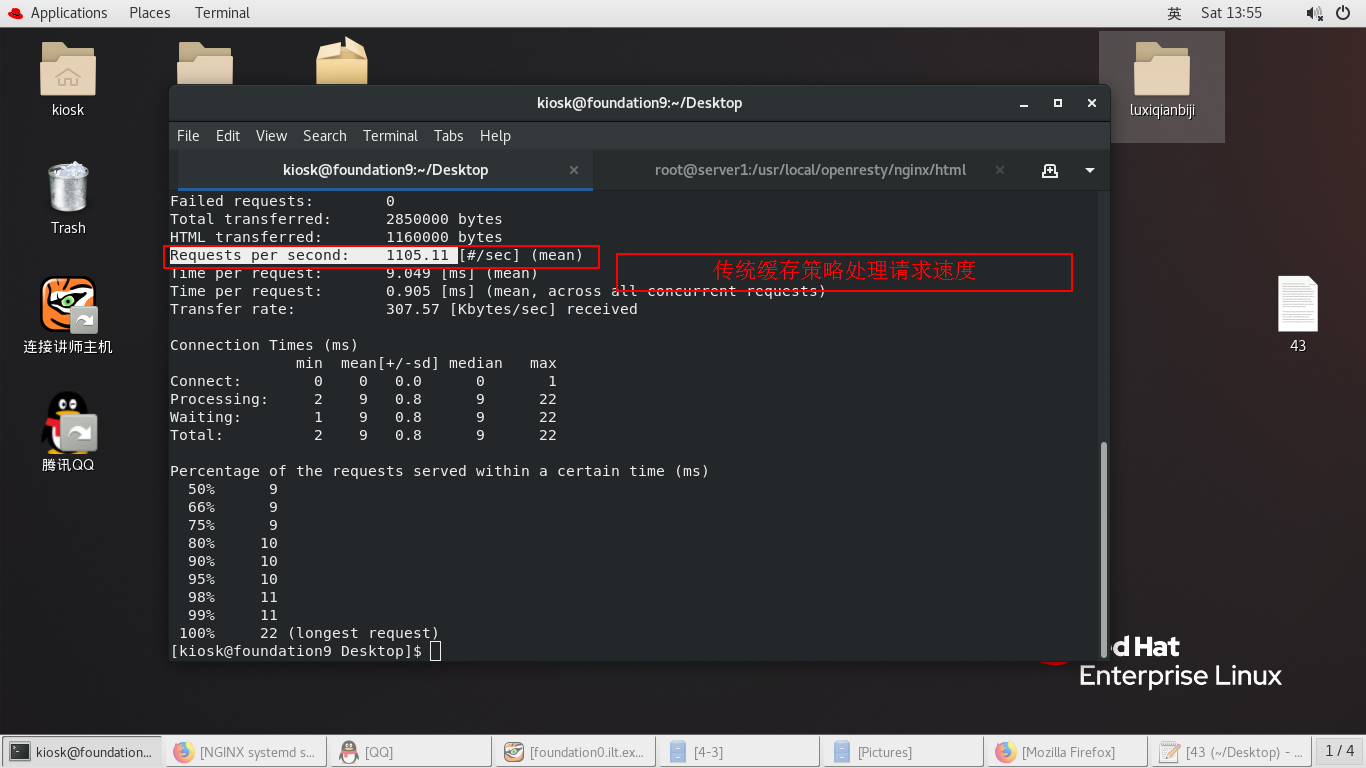The height and width of the screenshot is (768, 1366).
Task: Click the Terminal app menu in top bar
Action: tap(222, 13)
